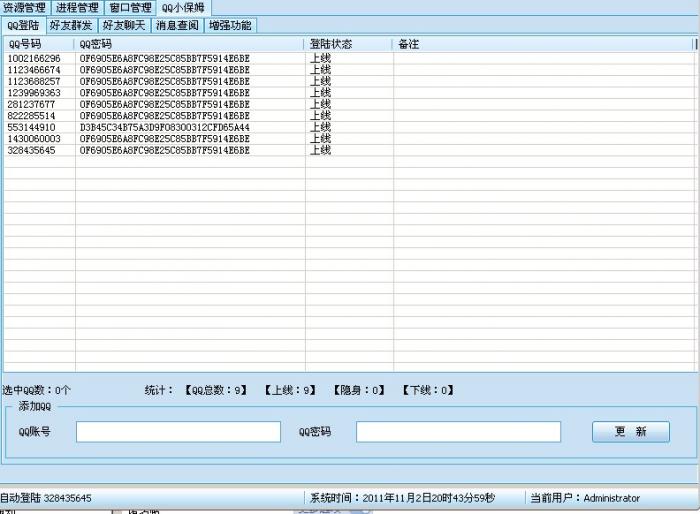The height and width of the screenshot is (514, 700).
Task: Click 上线 status in row 1123688257
Action: click(x=321, y=82)
